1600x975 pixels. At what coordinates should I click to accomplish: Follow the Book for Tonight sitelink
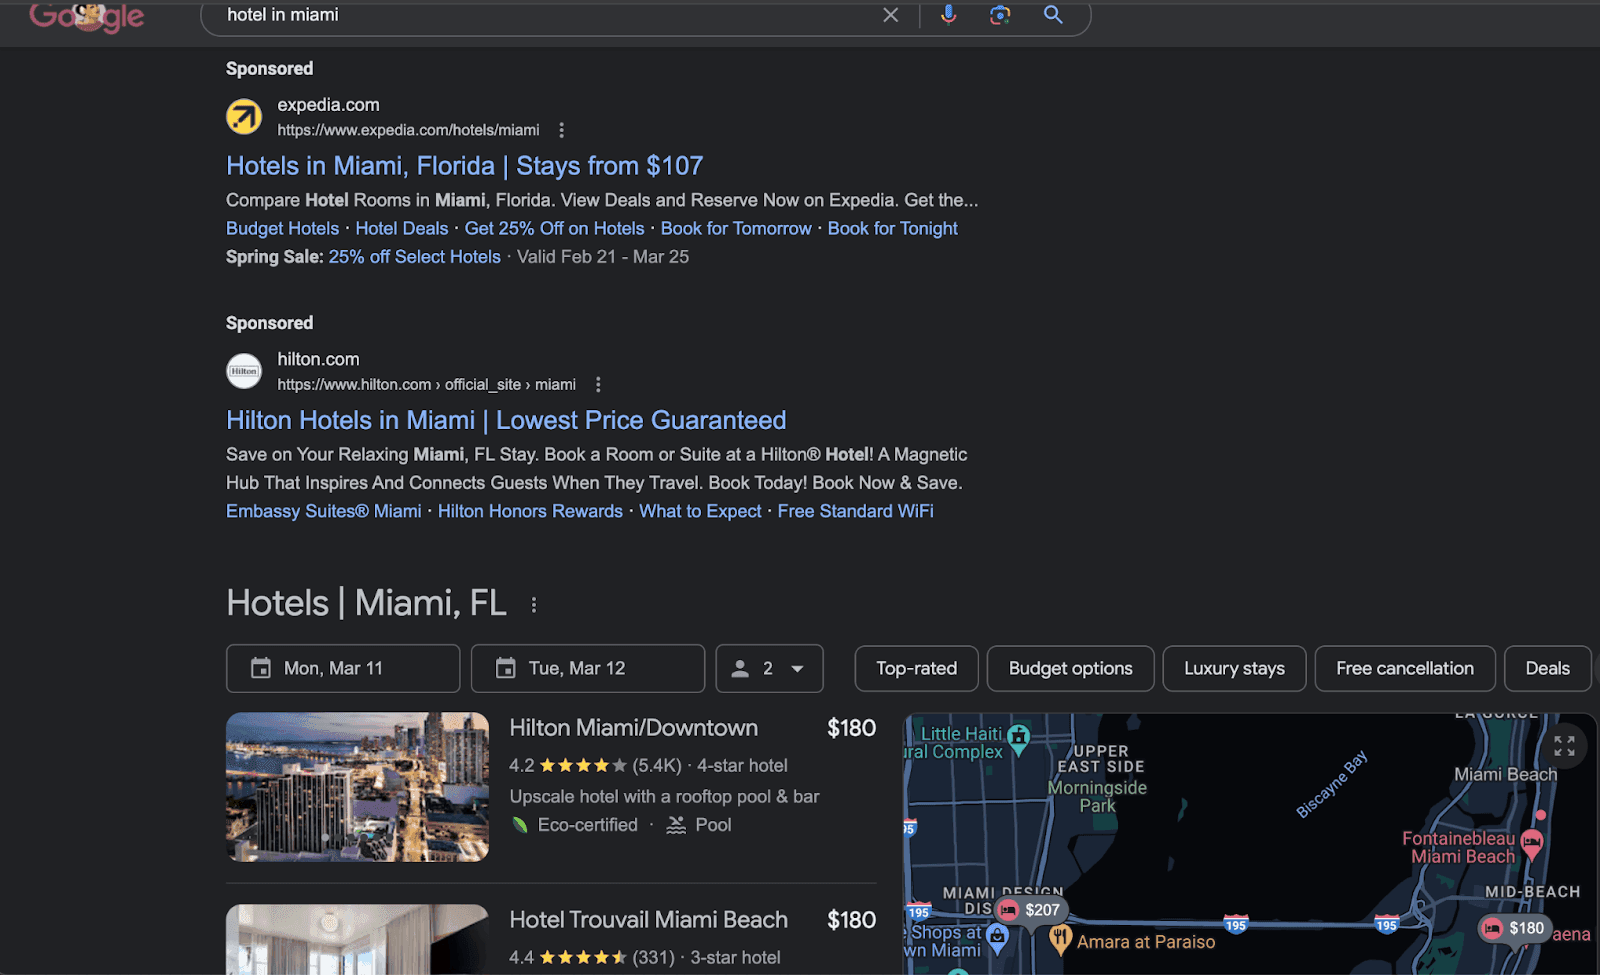click(x=891, y=228)
